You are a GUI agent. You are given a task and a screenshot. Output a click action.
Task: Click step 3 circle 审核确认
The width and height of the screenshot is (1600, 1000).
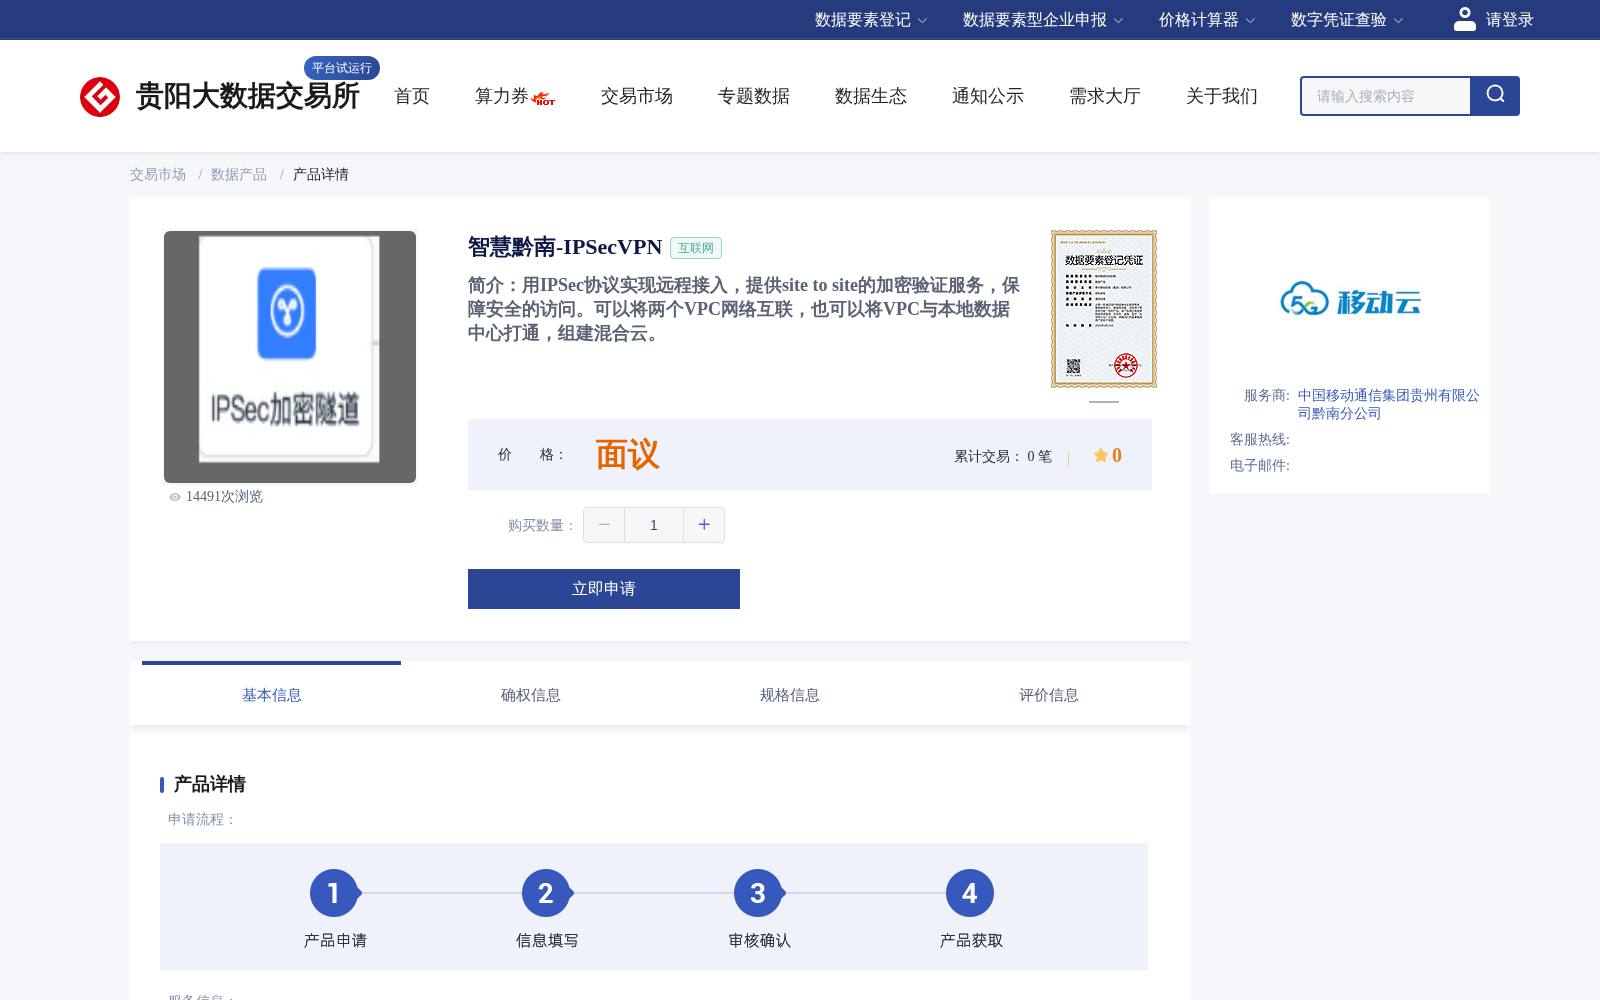pyautogui.click(x=758, y=893)
